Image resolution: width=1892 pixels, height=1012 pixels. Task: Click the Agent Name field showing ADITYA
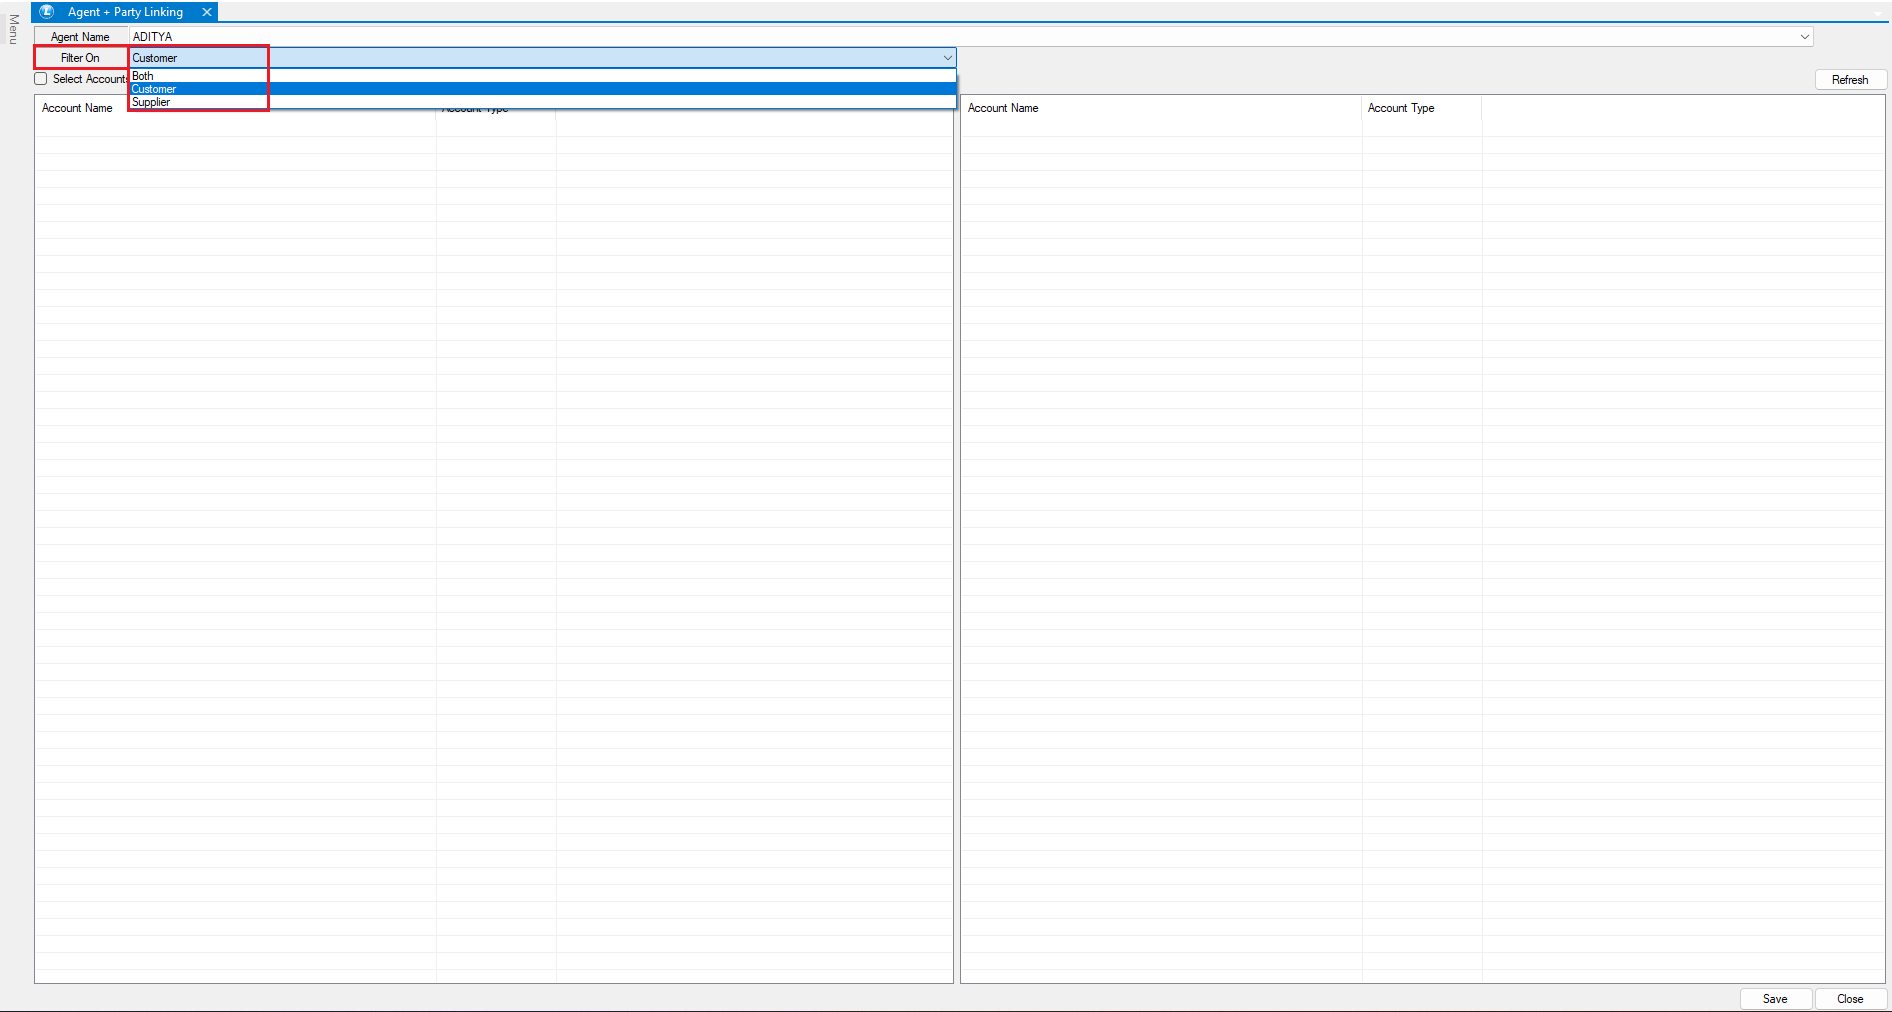click(900, 37)
